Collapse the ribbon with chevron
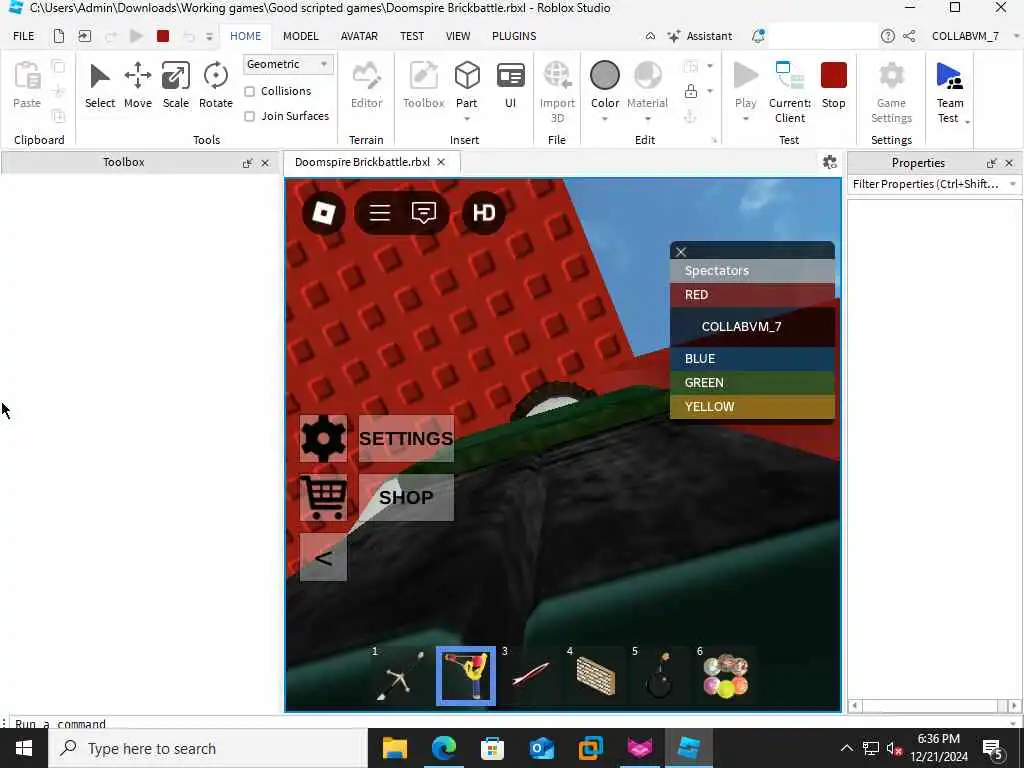The width and height of the screenshot is (1024, 768). (650, 36)
